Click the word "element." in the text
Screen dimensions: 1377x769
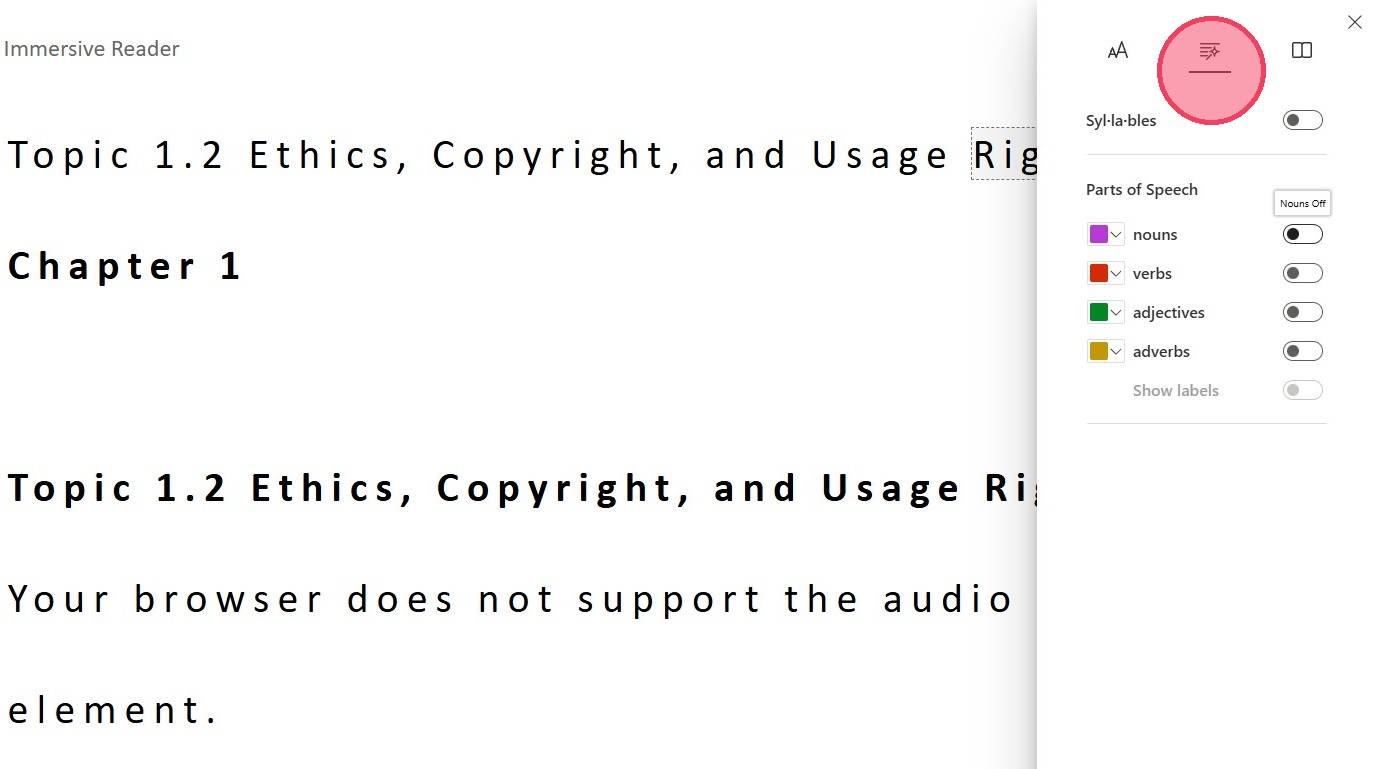113,710
